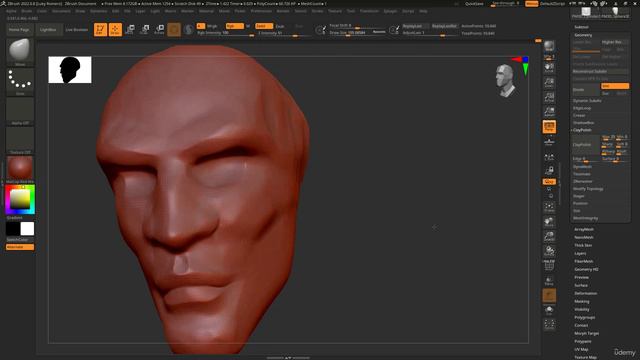The height and width of the screenshot is (360, 640).
Task: Toggle the Zadd sculpt mode
Action: tap(264, 26)
